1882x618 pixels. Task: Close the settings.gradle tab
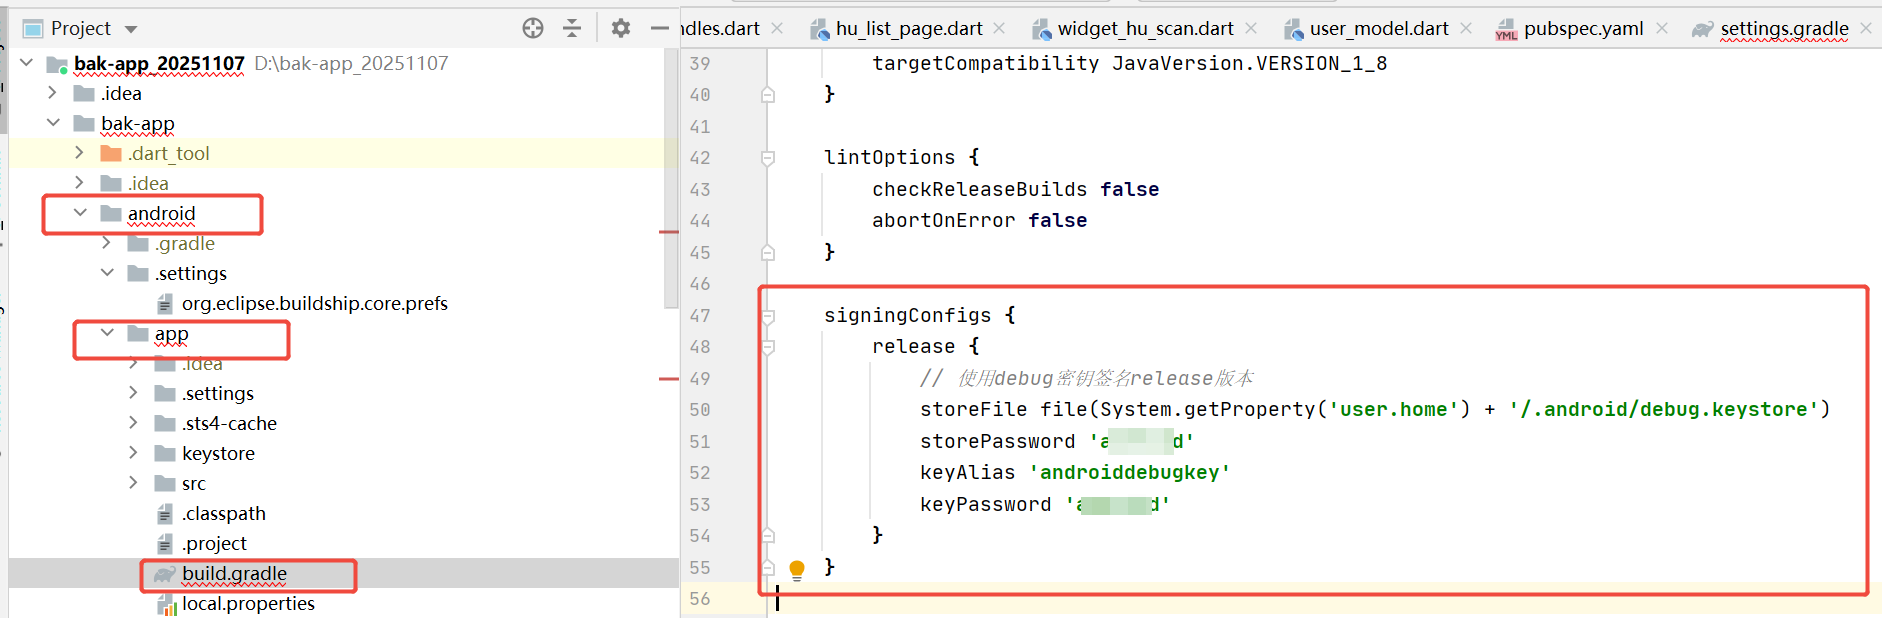tap(1866, 28)
